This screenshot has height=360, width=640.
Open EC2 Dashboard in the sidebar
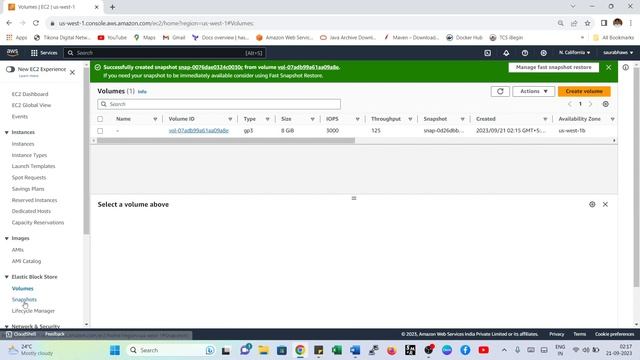[x=30, y=94]
